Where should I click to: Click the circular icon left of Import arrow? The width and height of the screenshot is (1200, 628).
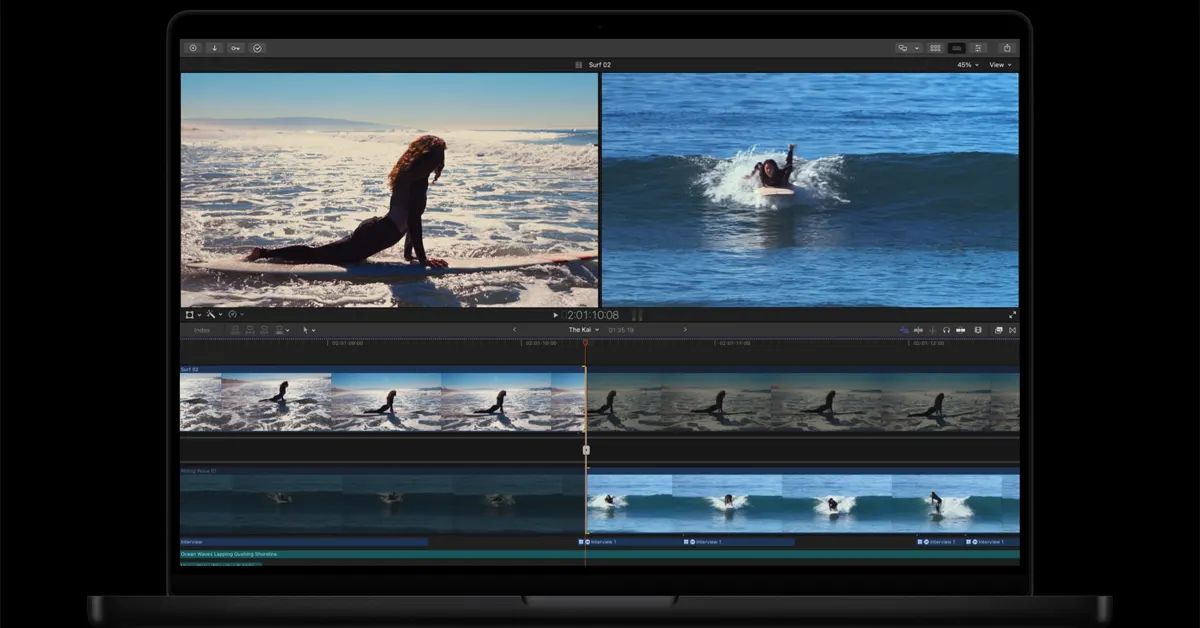[x=193, y=47]
